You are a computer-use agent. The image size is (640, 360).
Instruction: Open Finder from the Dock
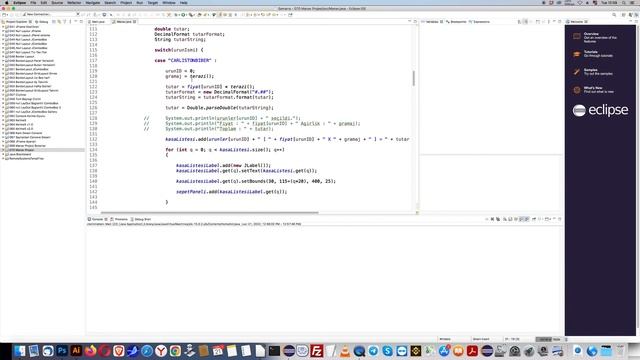point(20,351)
